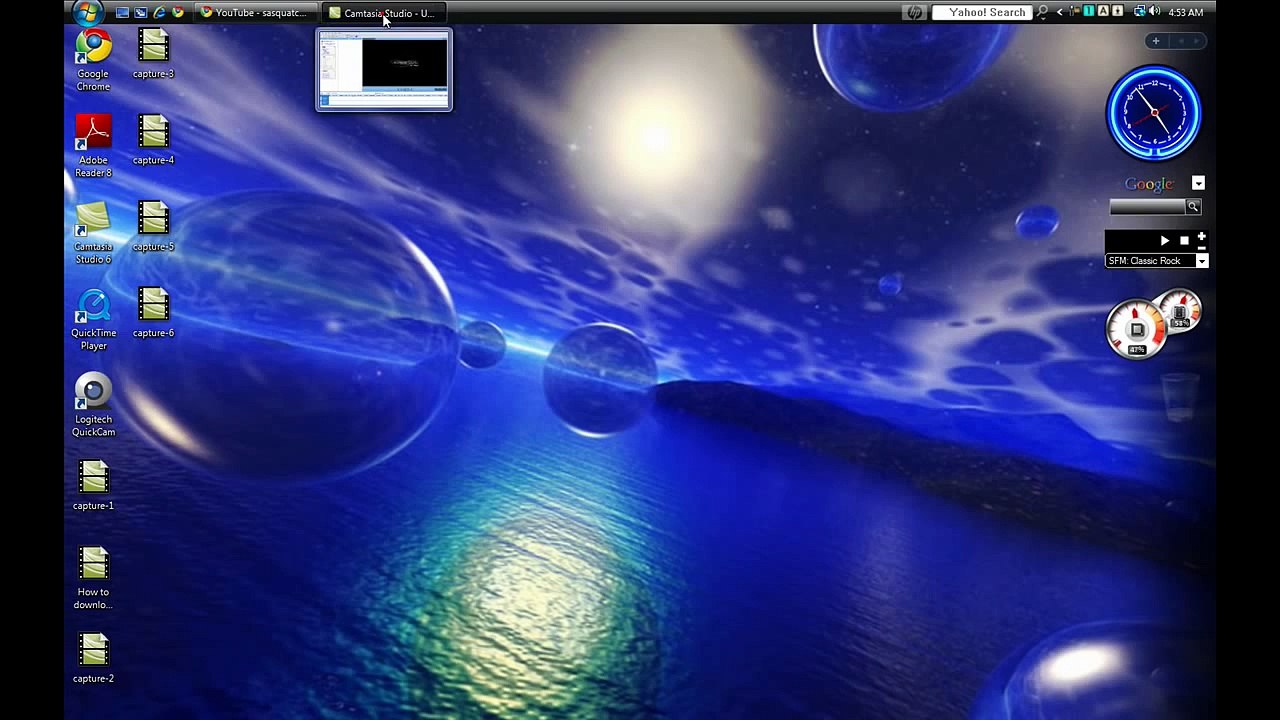1280x720 pixels.
Task: Open Google Chrome desktop shortcut
Action: 93,60
